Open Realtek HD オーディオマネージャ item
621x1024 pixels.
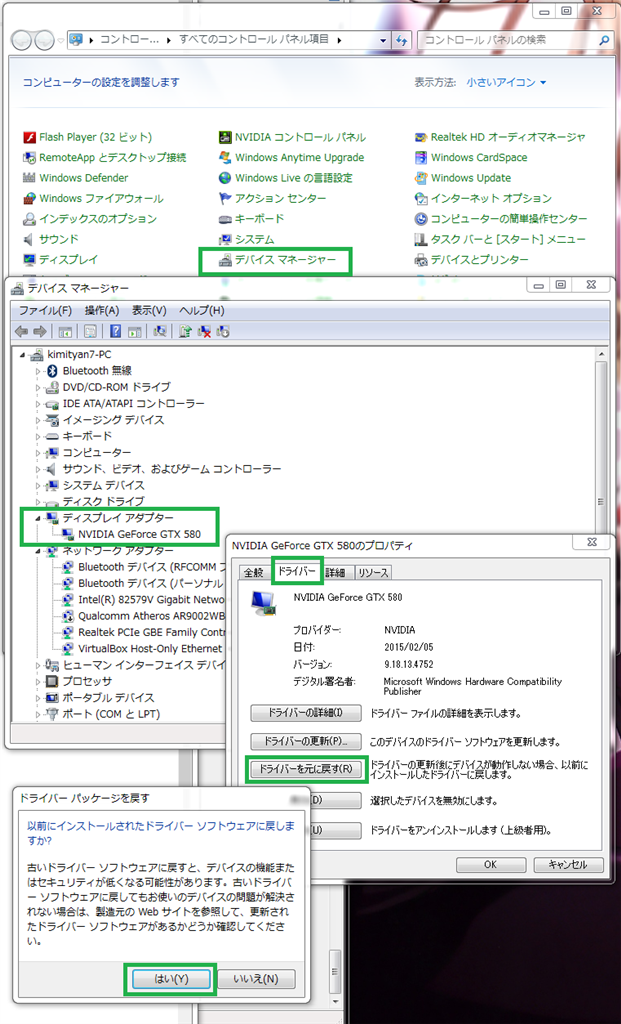500,137
